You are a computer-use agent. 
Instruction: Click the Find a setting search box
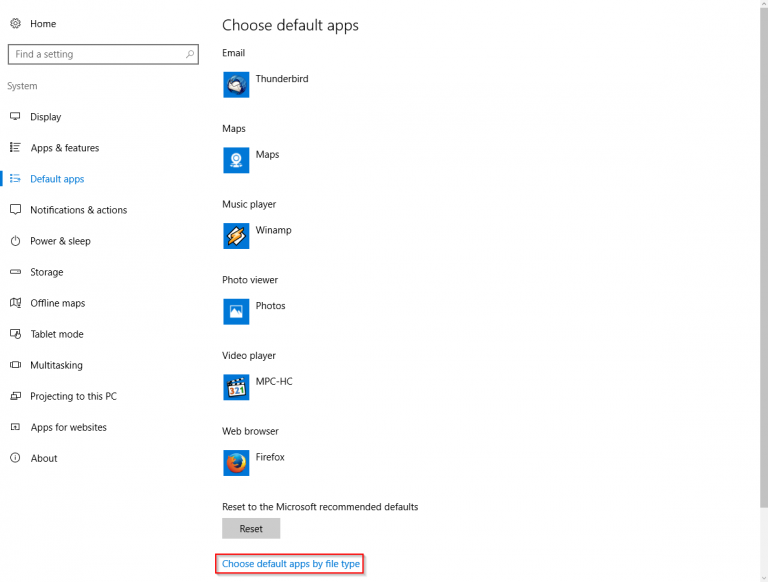pos(95,54)
